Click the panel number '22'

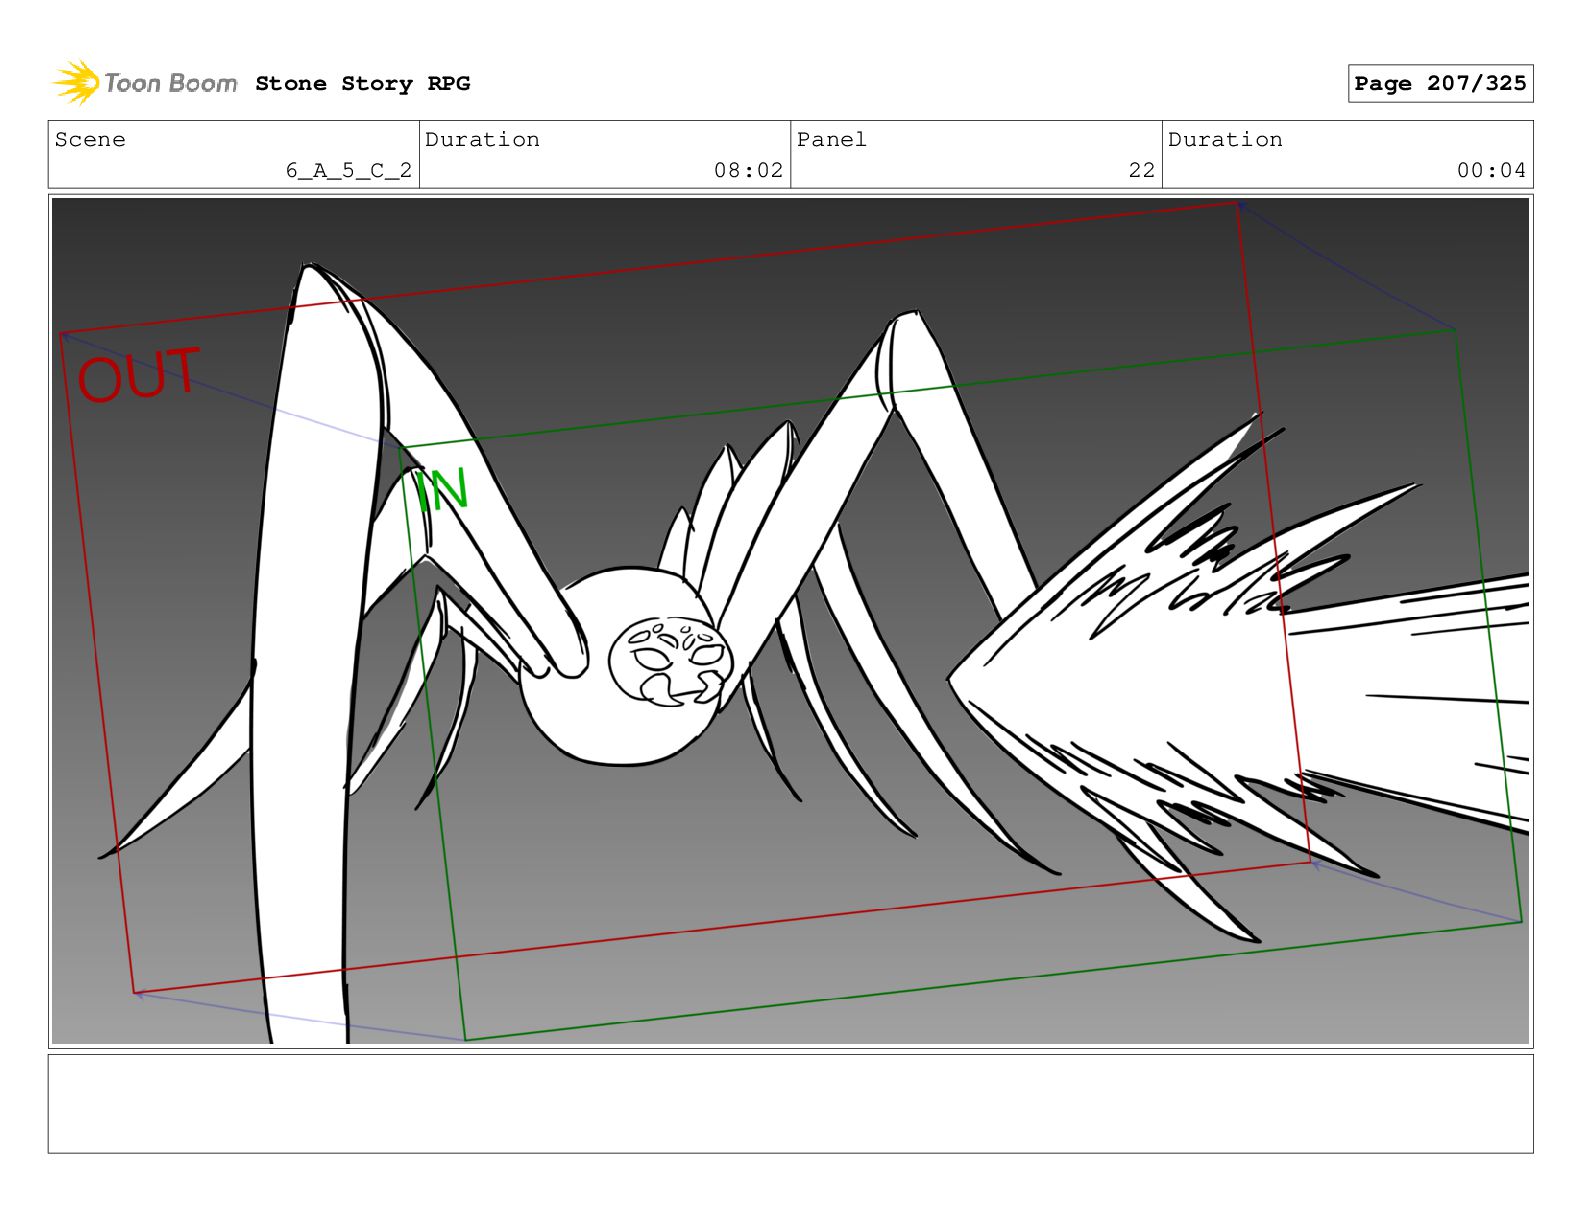click(x=1142, y=170)
